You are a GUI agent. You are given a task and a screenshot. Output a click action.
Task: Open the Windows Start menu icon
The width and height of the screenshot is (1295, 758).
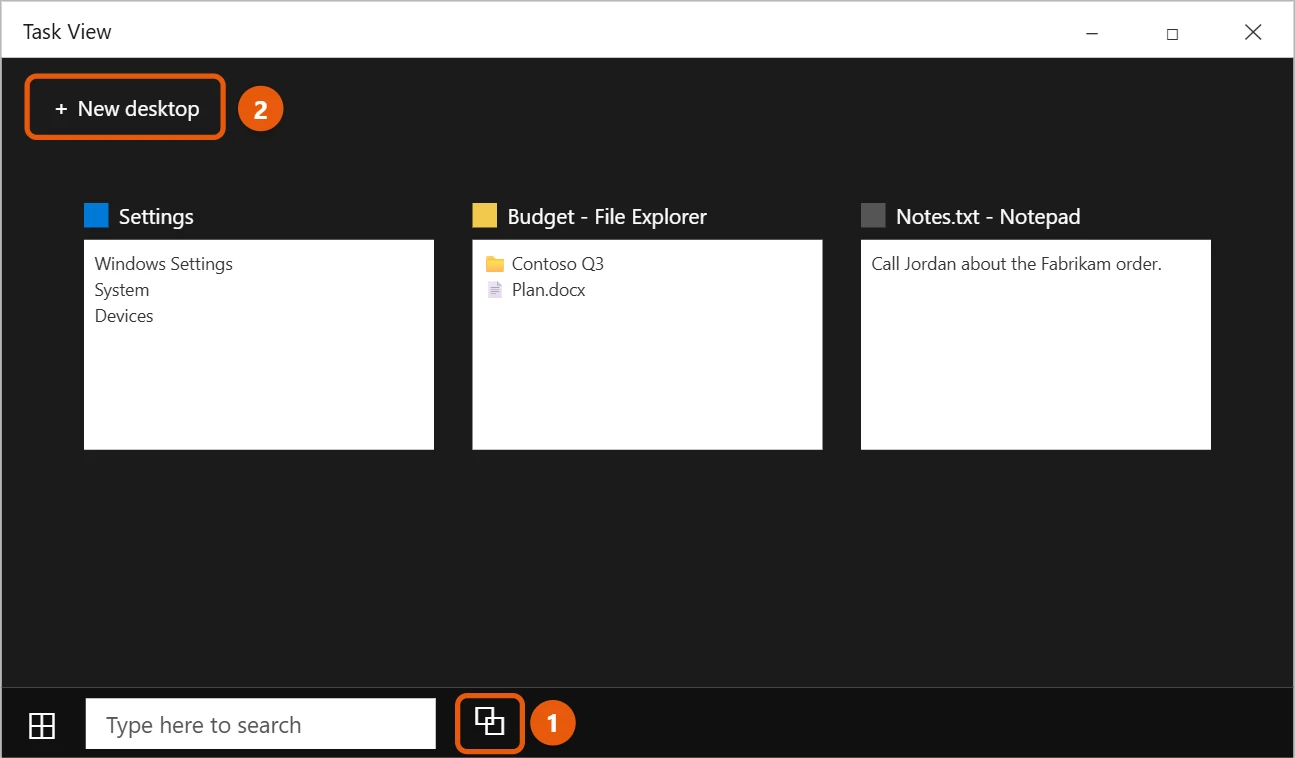pos(42,726)
